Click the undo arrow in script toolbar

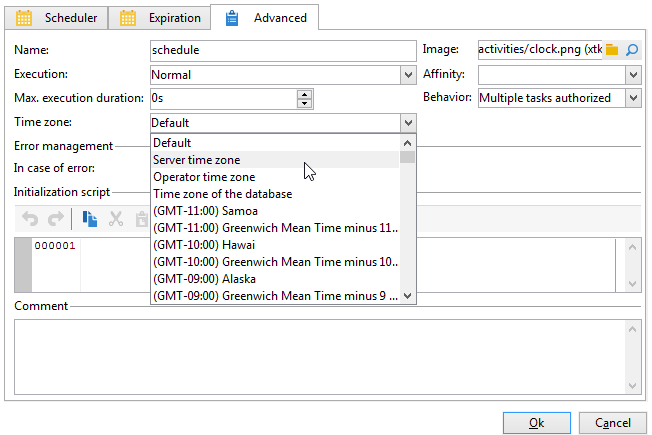[x=30, y=218]
